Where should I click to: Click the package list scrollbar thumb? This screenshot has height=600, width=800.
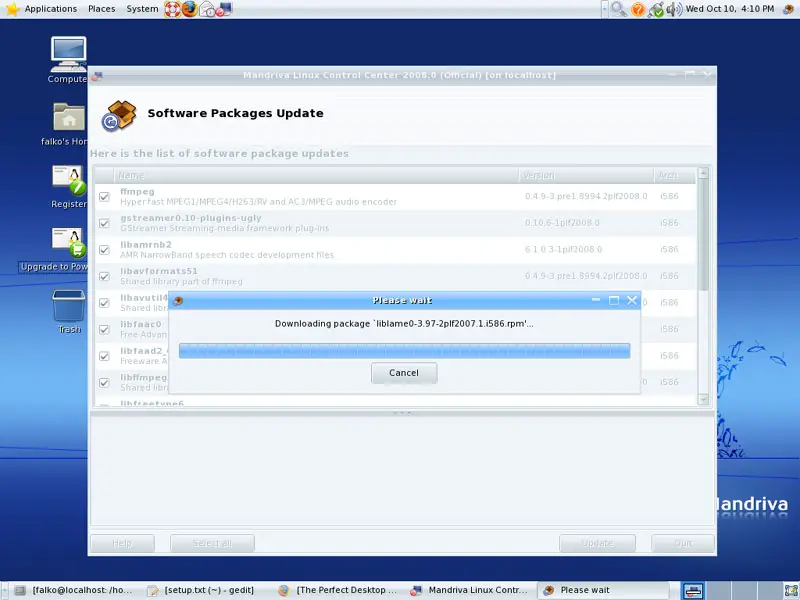point(703,235)
